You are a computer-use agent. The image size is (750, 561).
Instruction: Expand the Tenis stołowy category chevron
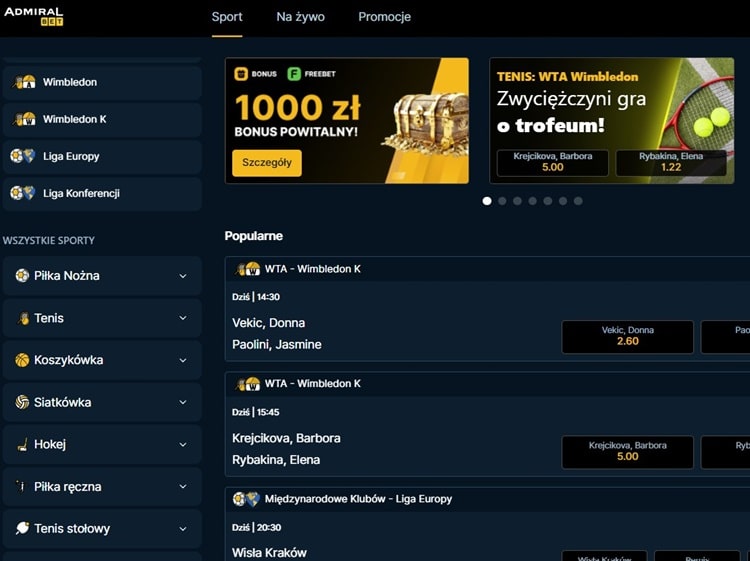tap(183, 528)
